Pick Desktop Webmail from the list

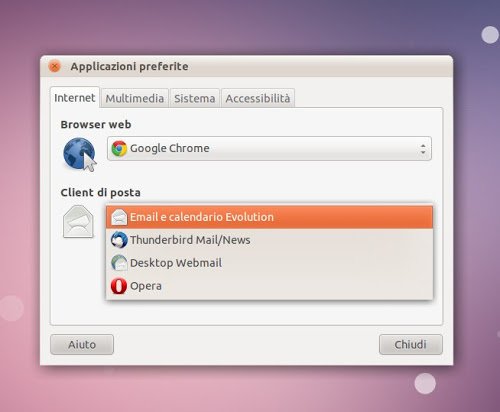(x=269, y=263)
